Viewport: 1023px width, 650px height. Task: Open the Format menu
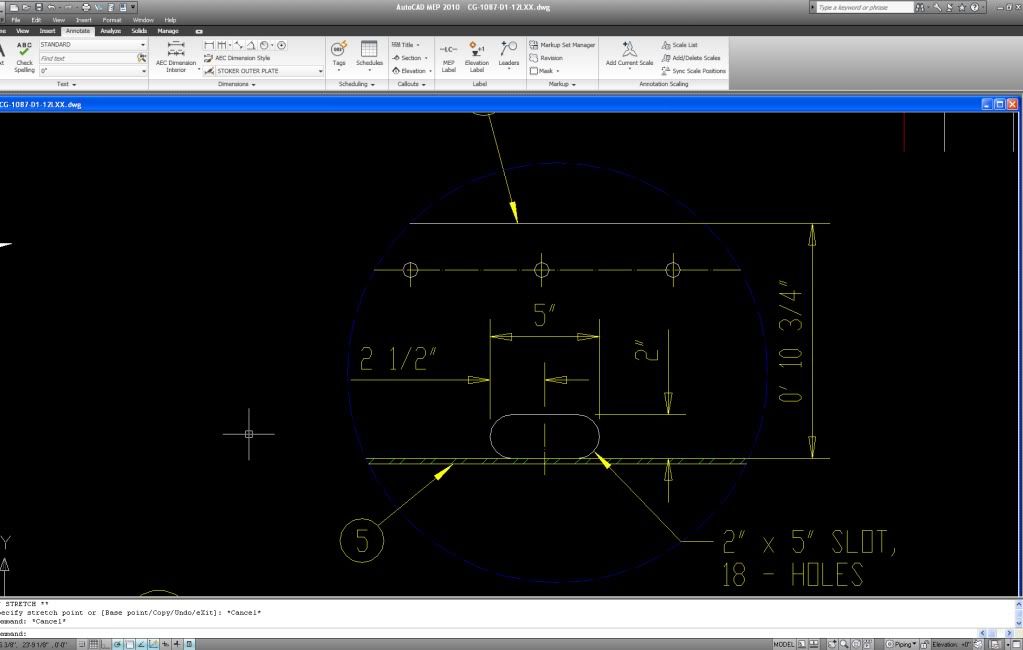click(112, 20)
